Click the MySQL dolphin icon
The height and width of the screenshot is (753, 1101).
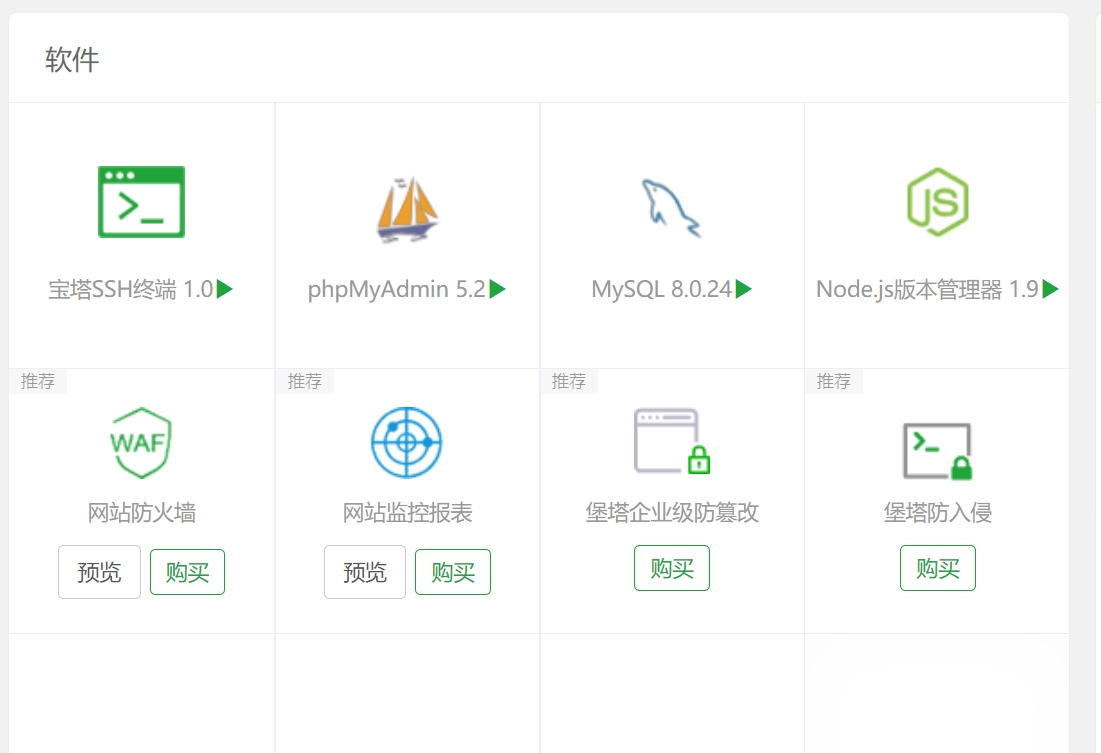(x=671, y=209)
